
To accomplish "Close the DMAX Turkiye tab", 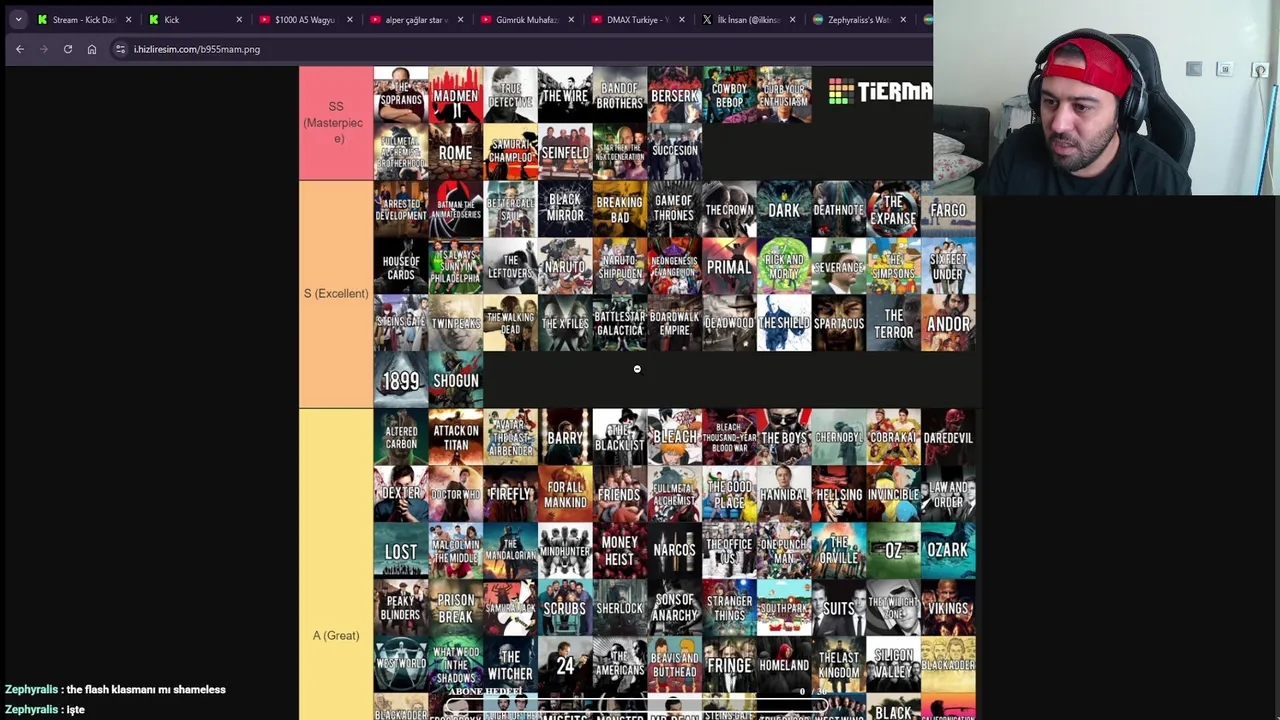I will point(682,20).
